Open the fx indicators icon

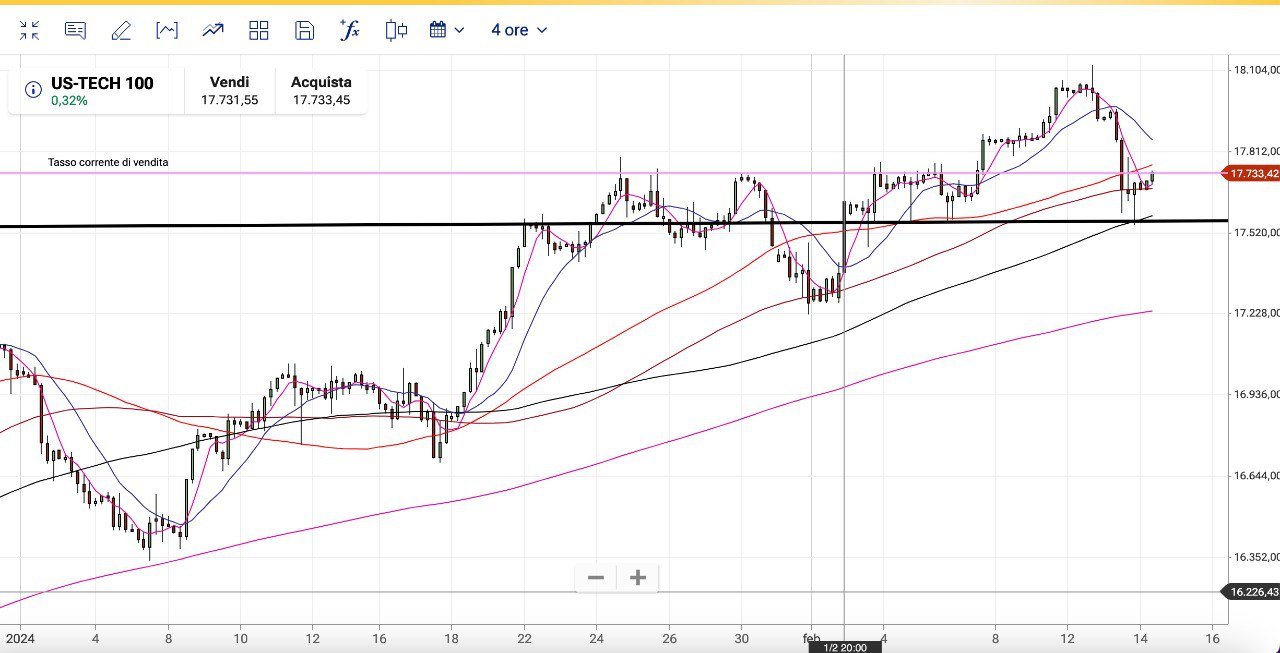coord(350,30)
